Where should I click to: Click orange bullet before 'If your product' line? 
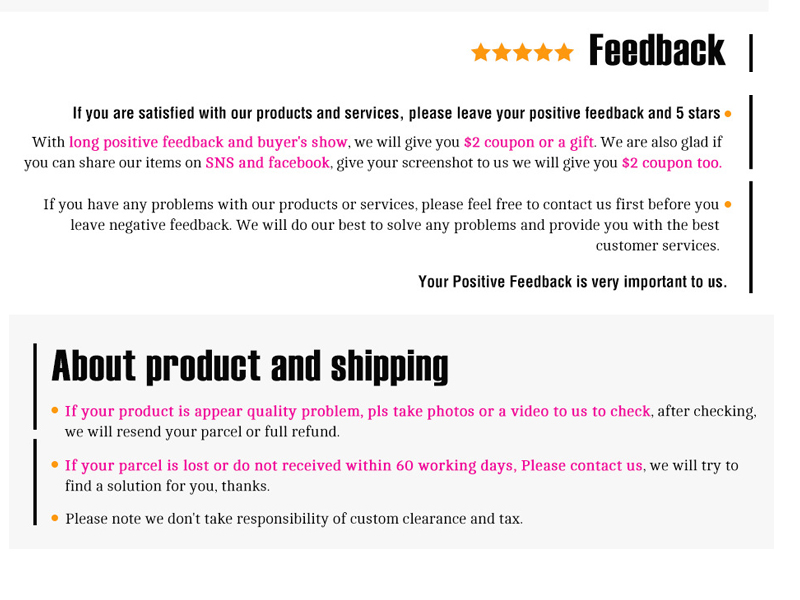coord(55,410)
